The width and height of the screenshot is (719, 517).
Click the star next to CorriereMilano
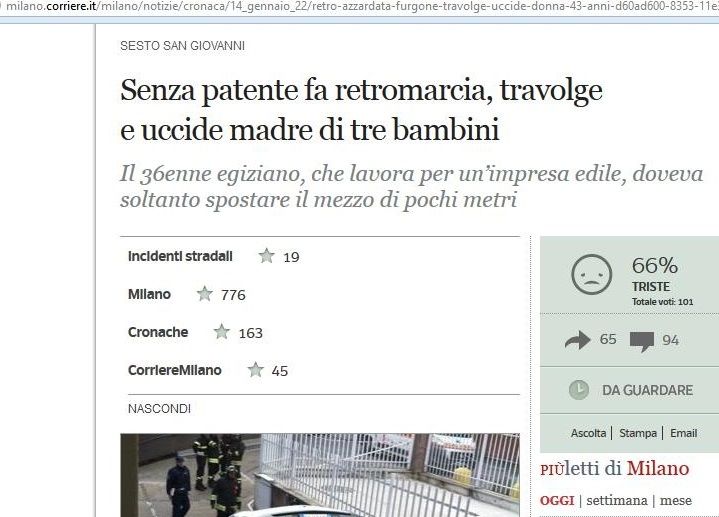(x=255, y=370)
